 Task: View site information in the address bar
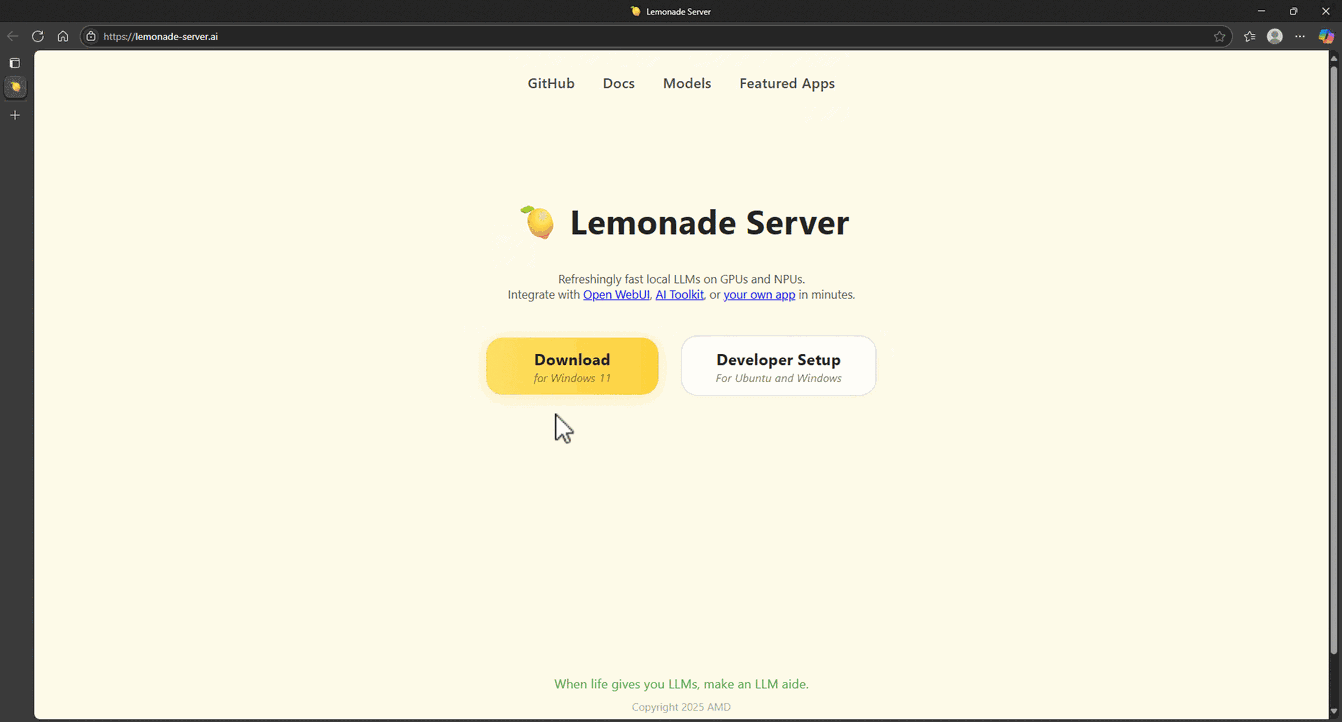point(90,36)
